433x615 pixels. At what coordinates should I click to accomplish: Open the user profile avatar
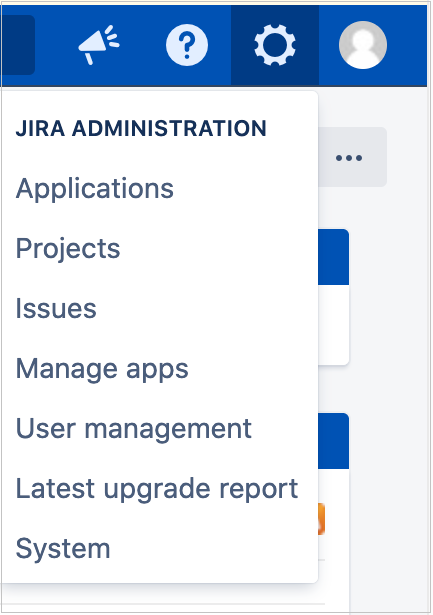[363, 45]
